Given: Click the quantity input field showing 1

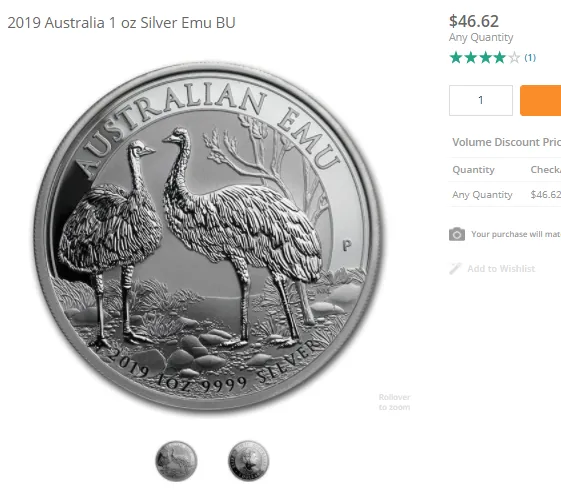Looking at the screenshot, I should click(x=481, y=101).
